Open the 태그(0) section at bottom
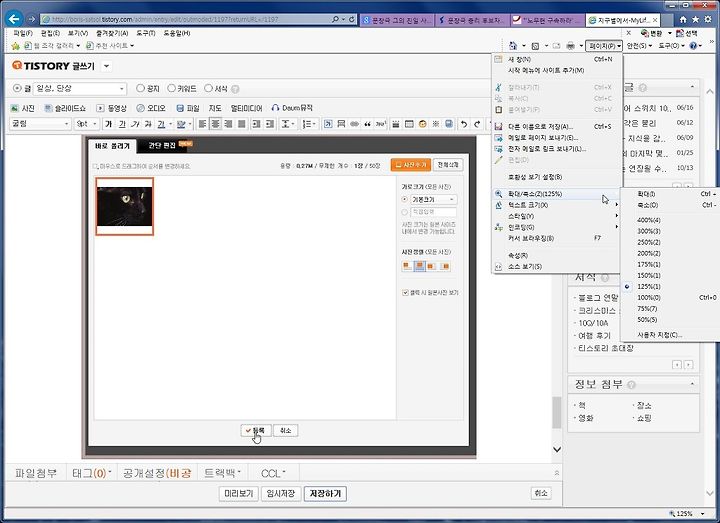Screen dimensions: 720x523 [91, 473]
